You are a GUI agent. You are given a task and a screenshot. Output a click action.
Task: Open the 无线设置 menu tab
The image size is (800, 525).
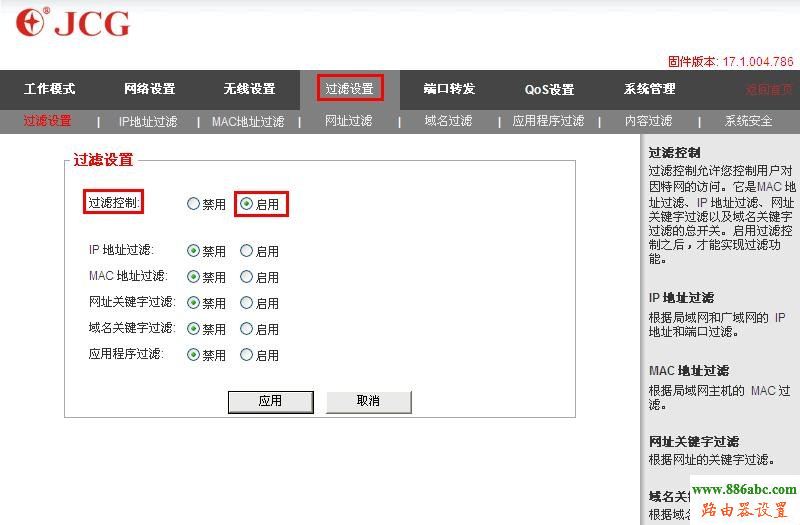tap(249, 89)
